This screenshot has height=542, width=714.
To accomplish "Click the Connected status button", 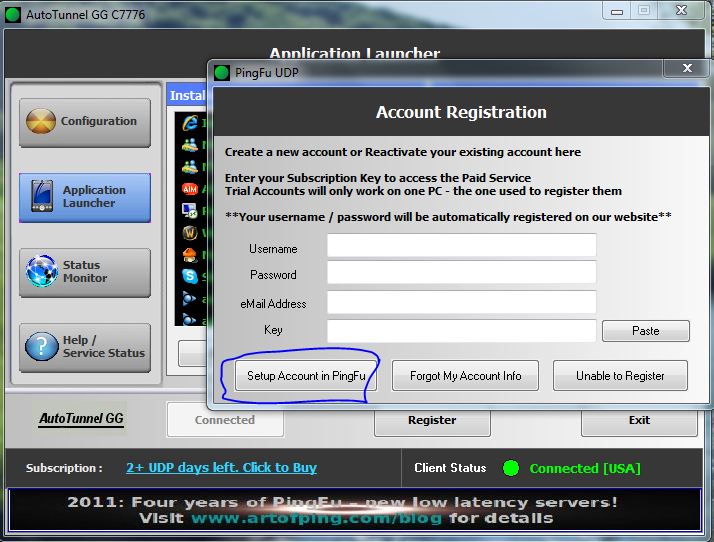I will coord(225,419).
